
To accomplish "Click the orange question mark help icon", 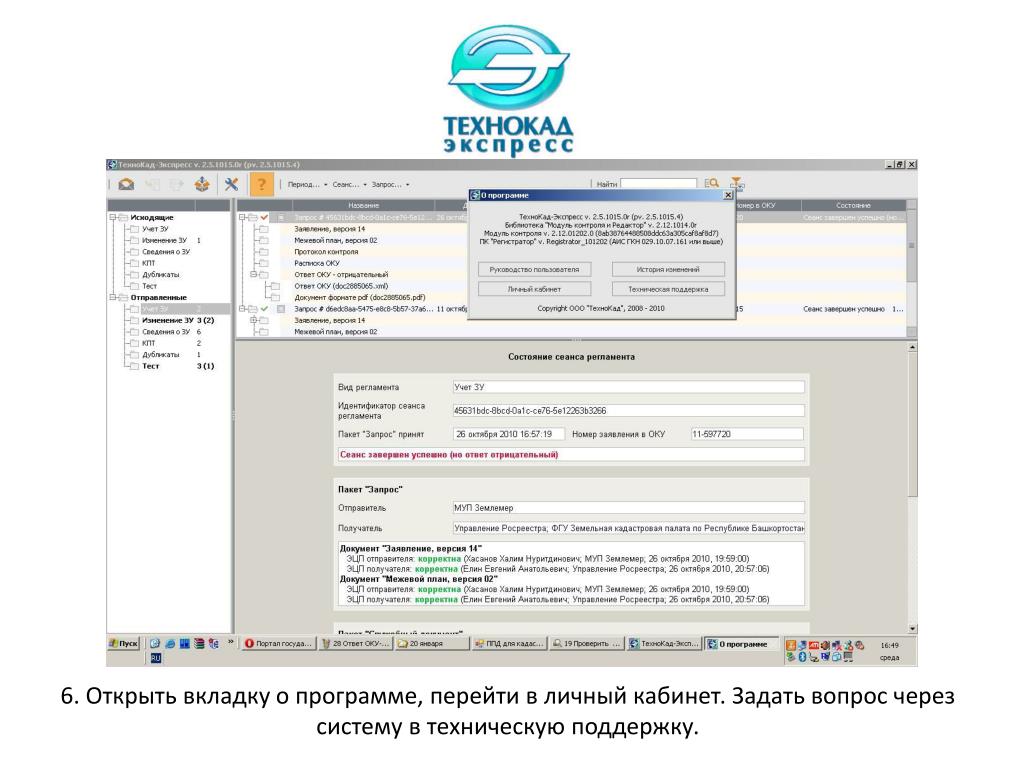I will (x=261, y=184).
